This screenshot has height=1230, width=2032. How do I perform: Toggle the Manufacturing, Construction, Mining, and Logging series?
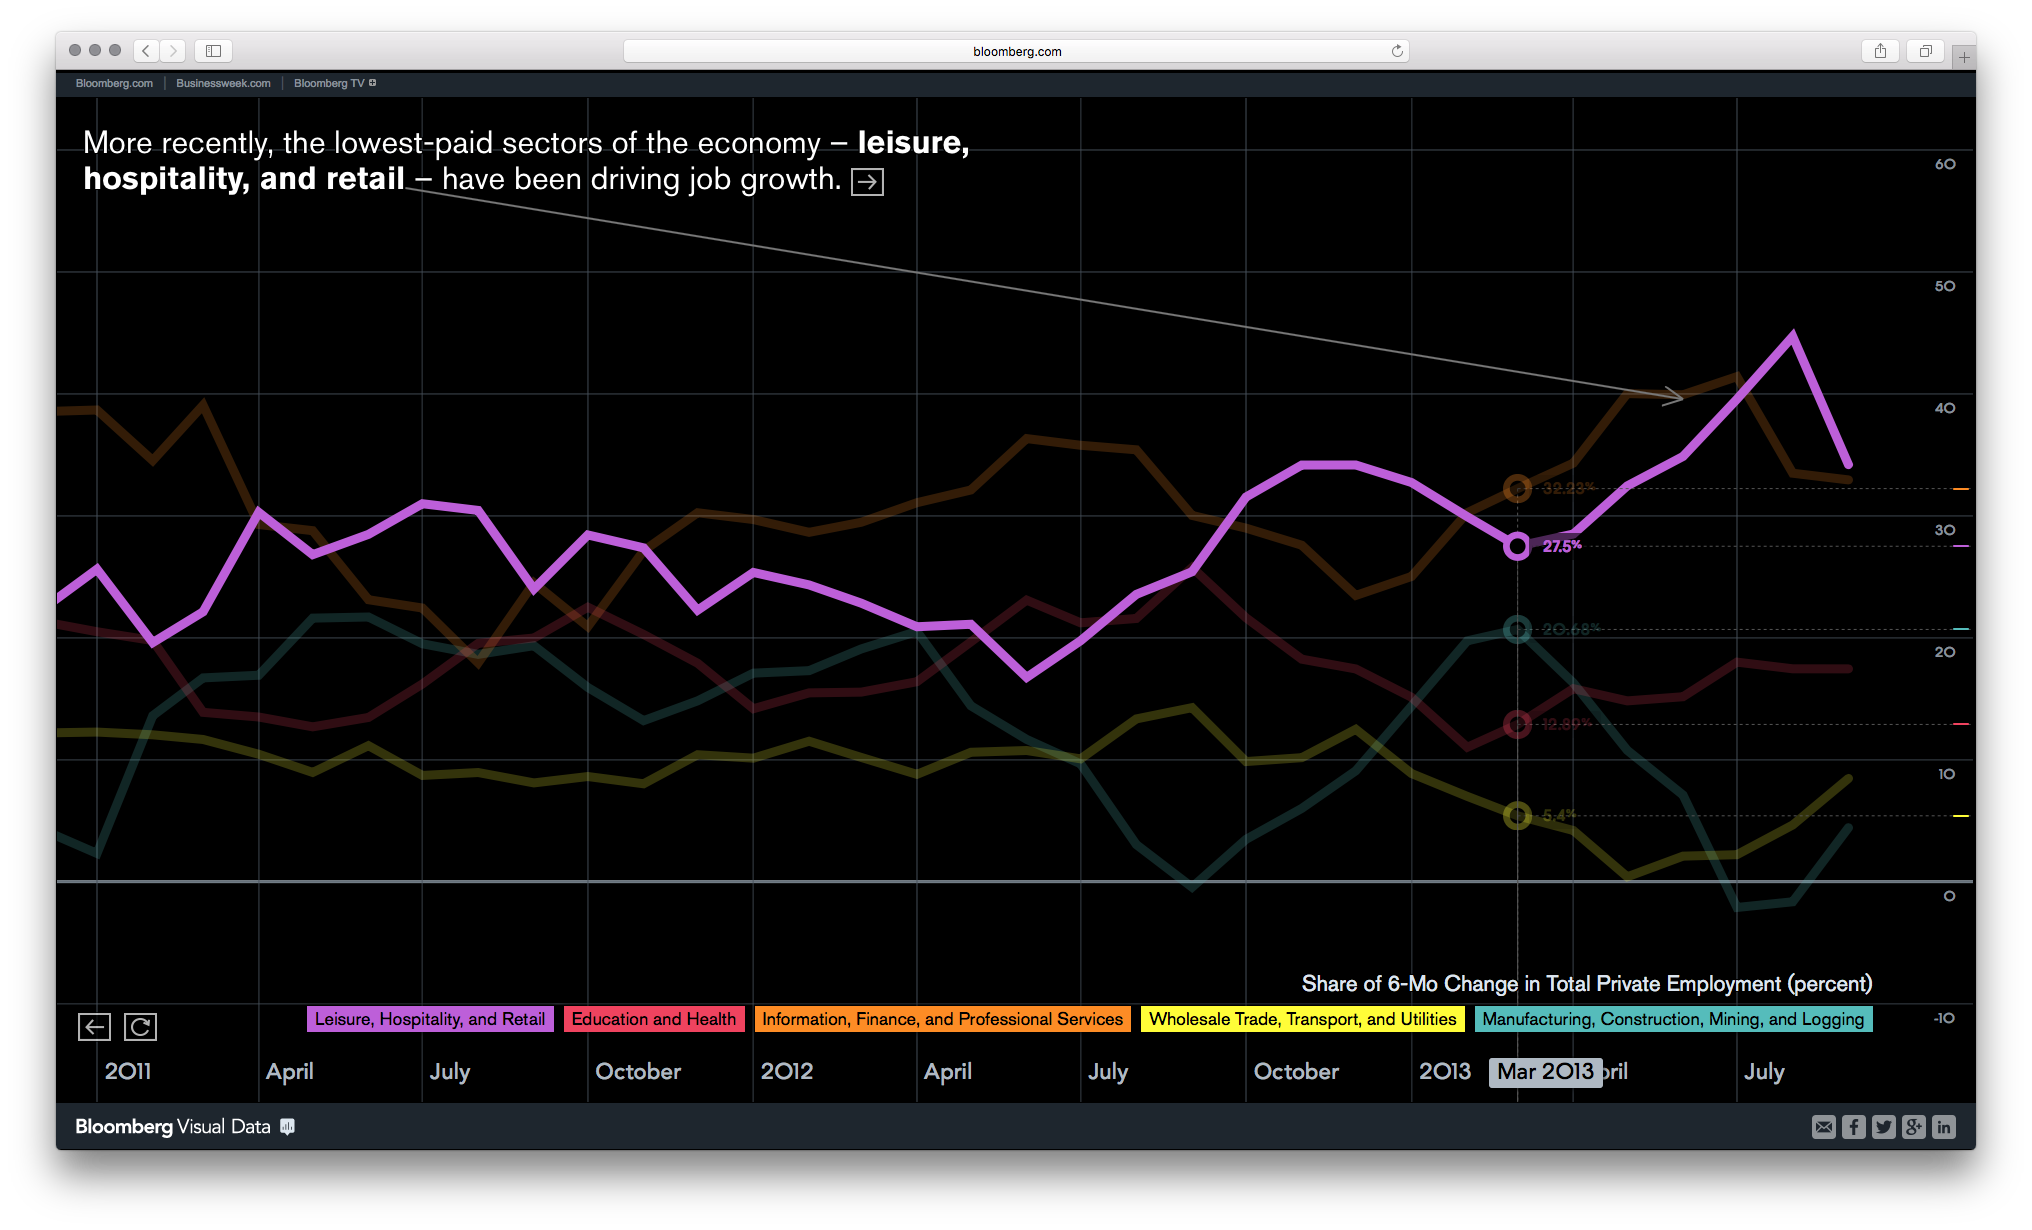point(1673,1019)
